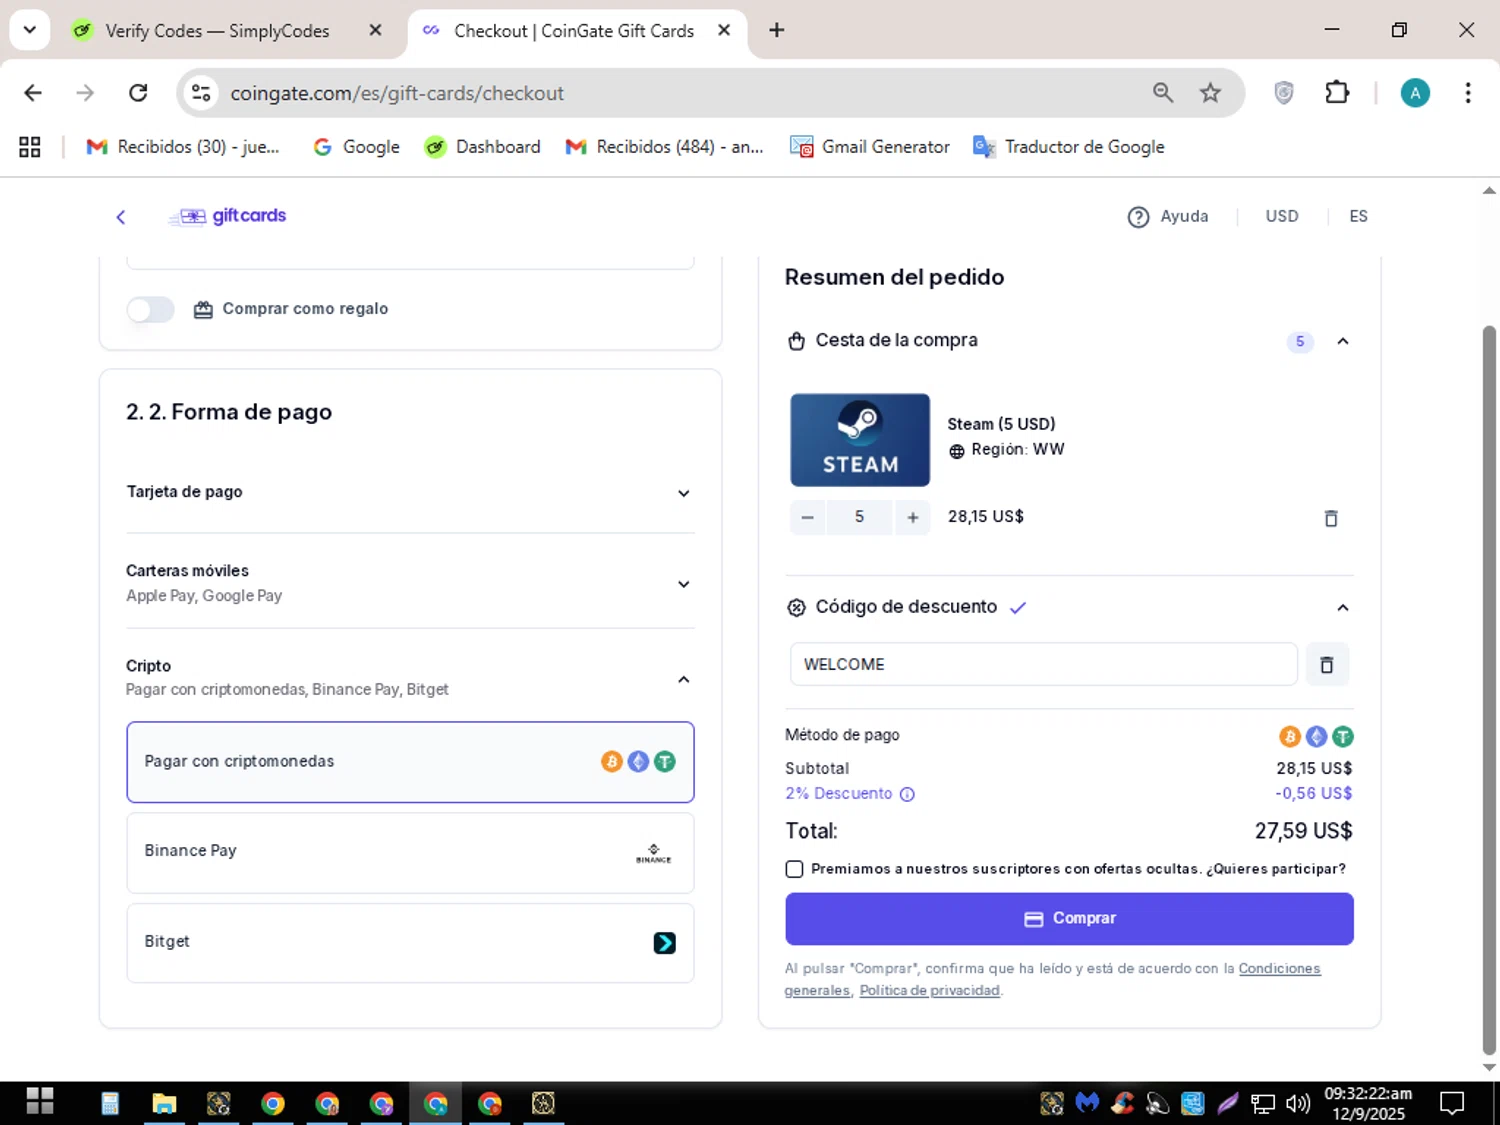Increase Steam quantity with plus button
The image size is (1500, 1125).
(x=912, y=517)
